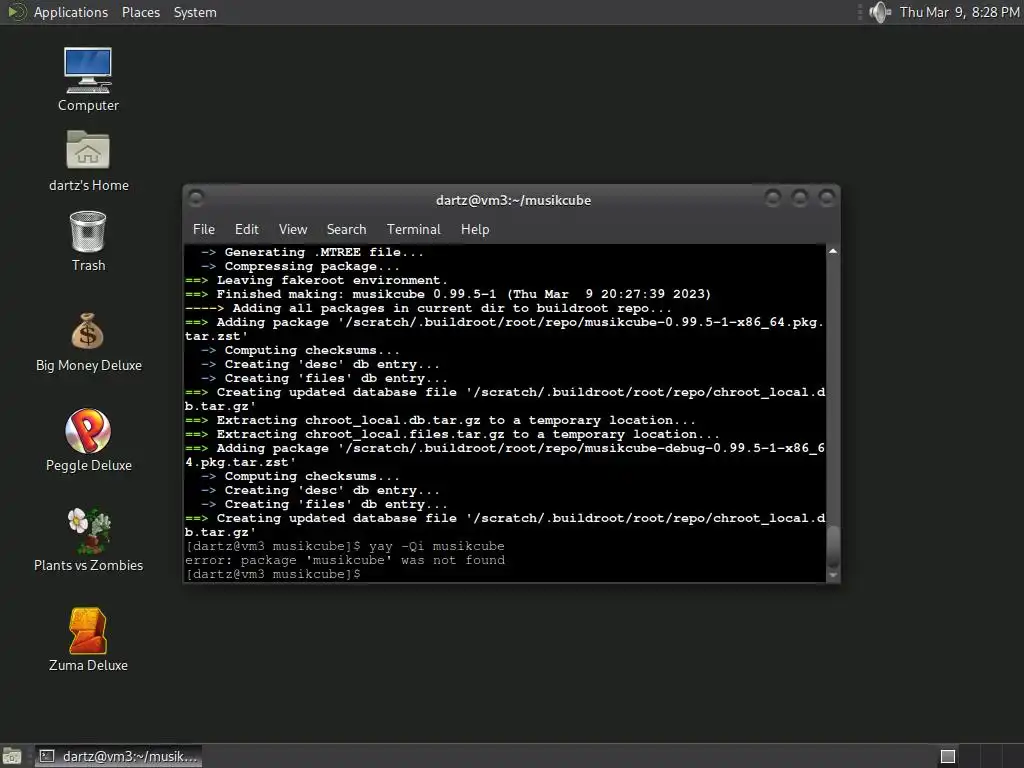The image size is (1024, 768).
Task: Click 'Extracting chroot_local.db.tar.gz' line
Action: tap(440, 421)
